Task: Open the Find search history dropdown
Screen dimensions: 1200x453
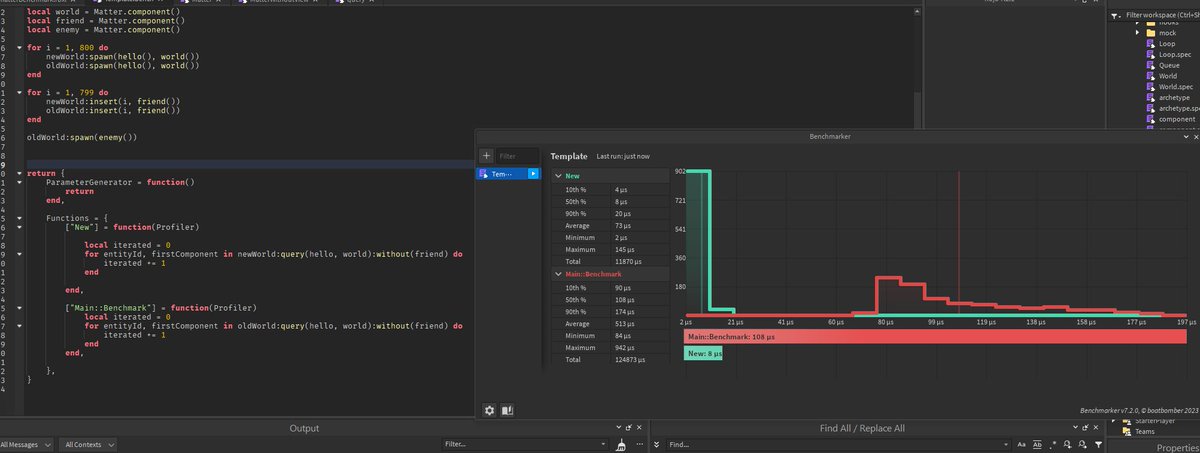Action: (x=1006, y=443)
